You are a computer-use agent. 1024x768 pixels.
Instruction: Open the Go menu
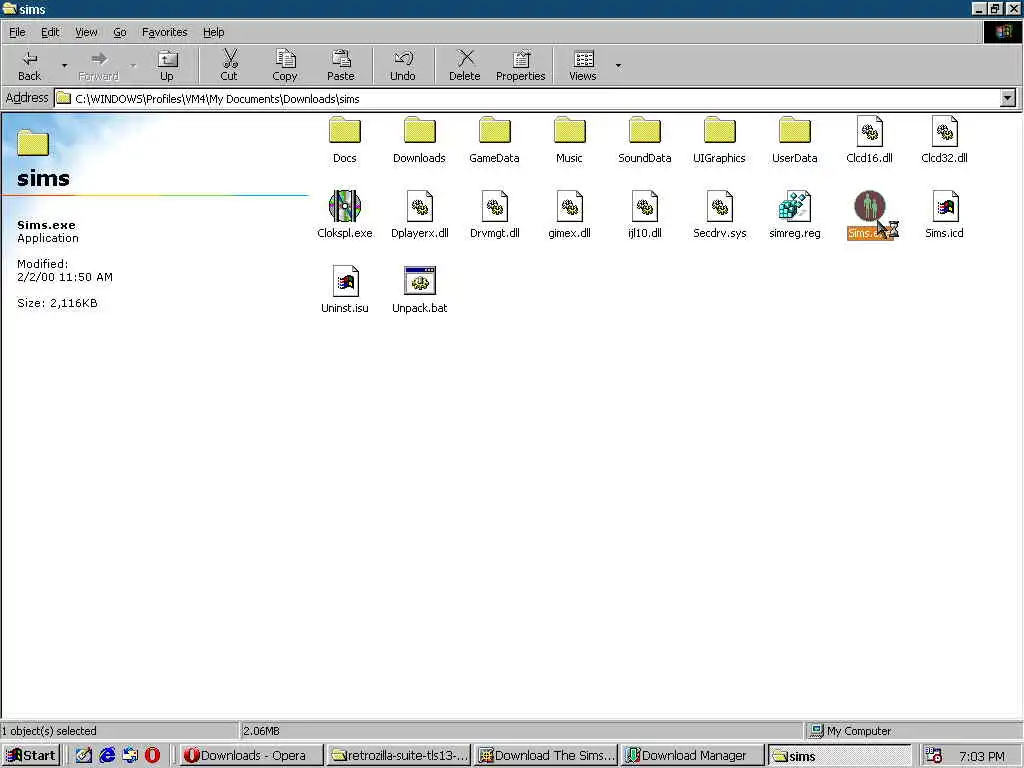[120, 32]
